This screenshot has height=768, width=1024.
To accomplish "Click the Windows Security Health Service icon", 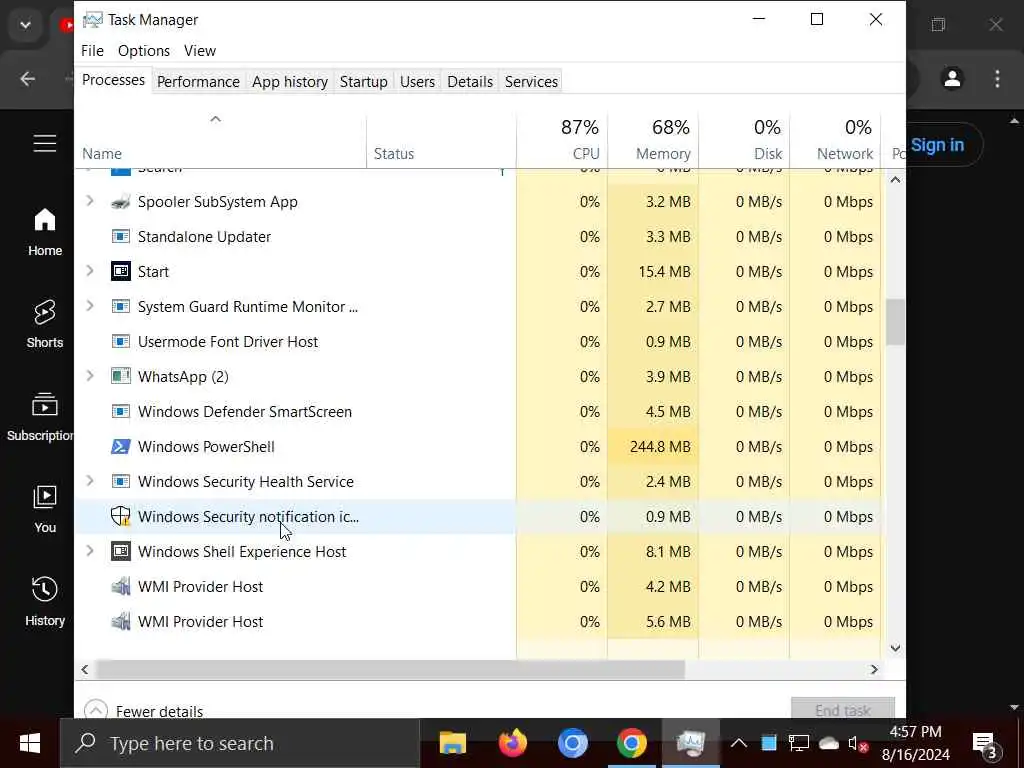I will [x=121, y=481].
